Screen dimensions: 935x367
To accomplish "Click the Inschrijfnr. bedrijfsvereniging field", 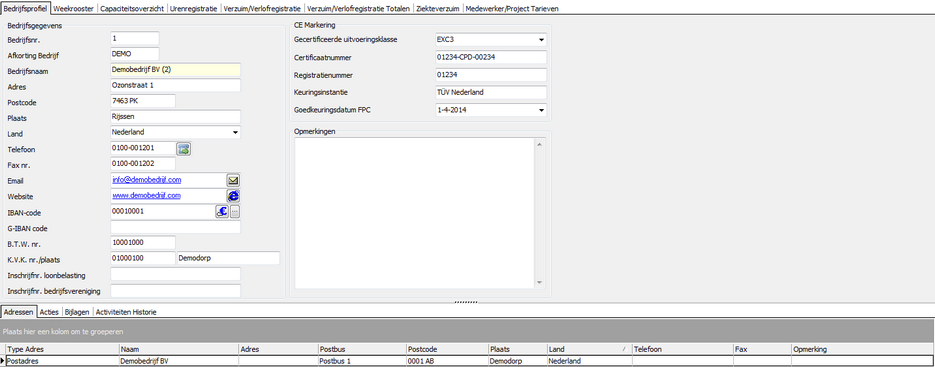I will point(175,291).
